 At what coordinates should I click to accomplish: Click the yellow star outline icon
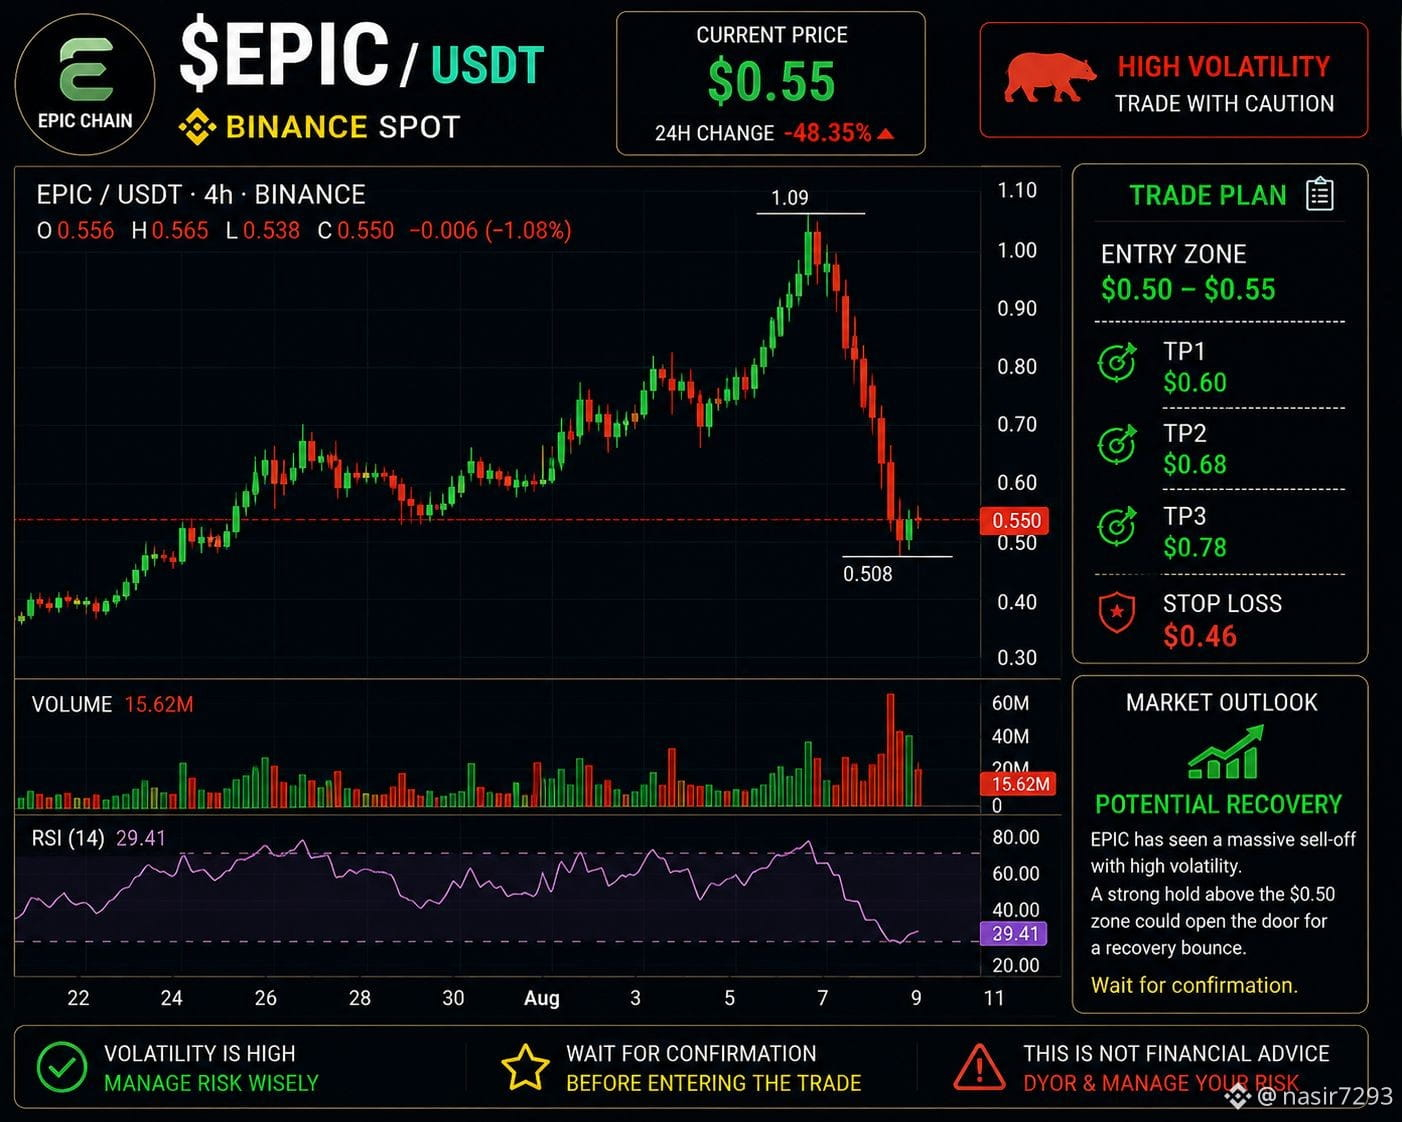[525, 1067]
